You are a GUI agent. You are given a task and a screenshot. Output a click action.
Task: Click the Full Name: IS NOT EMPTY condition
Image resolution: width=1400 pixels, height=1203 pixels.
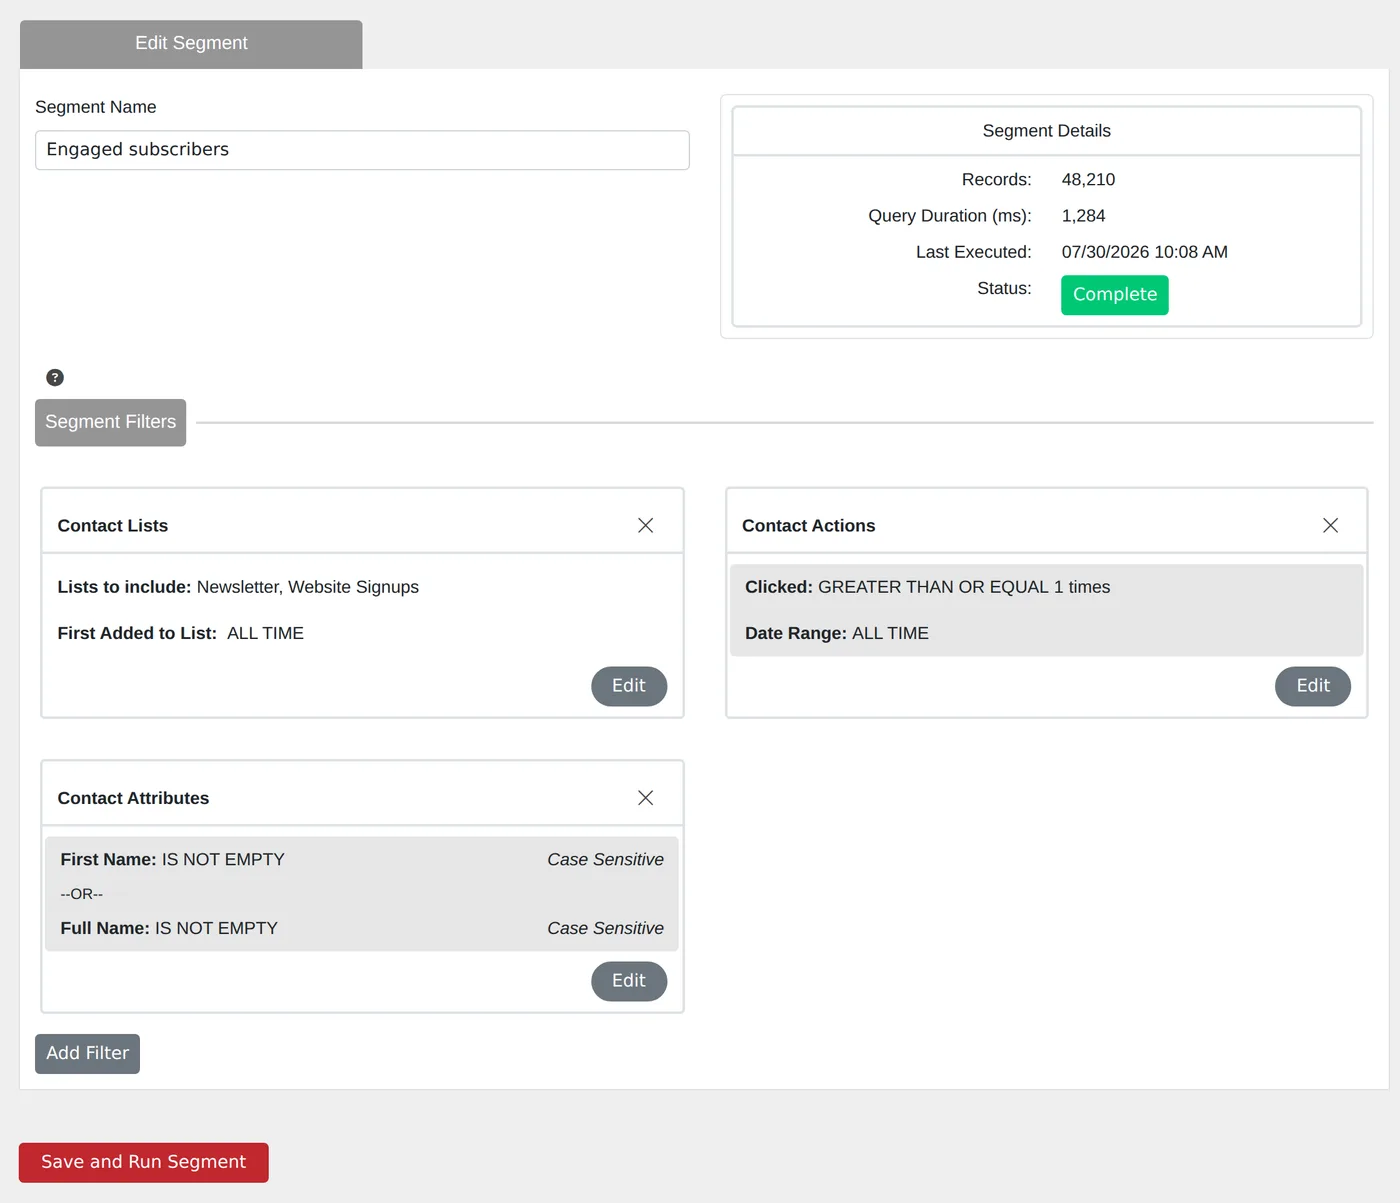169,928
